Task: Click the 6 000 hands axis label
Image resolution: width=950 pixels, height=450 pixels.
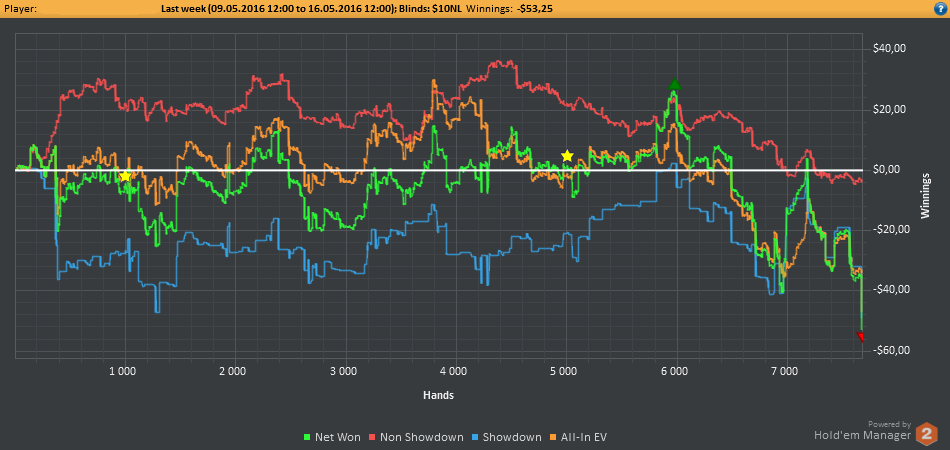Action: [676, 369]
